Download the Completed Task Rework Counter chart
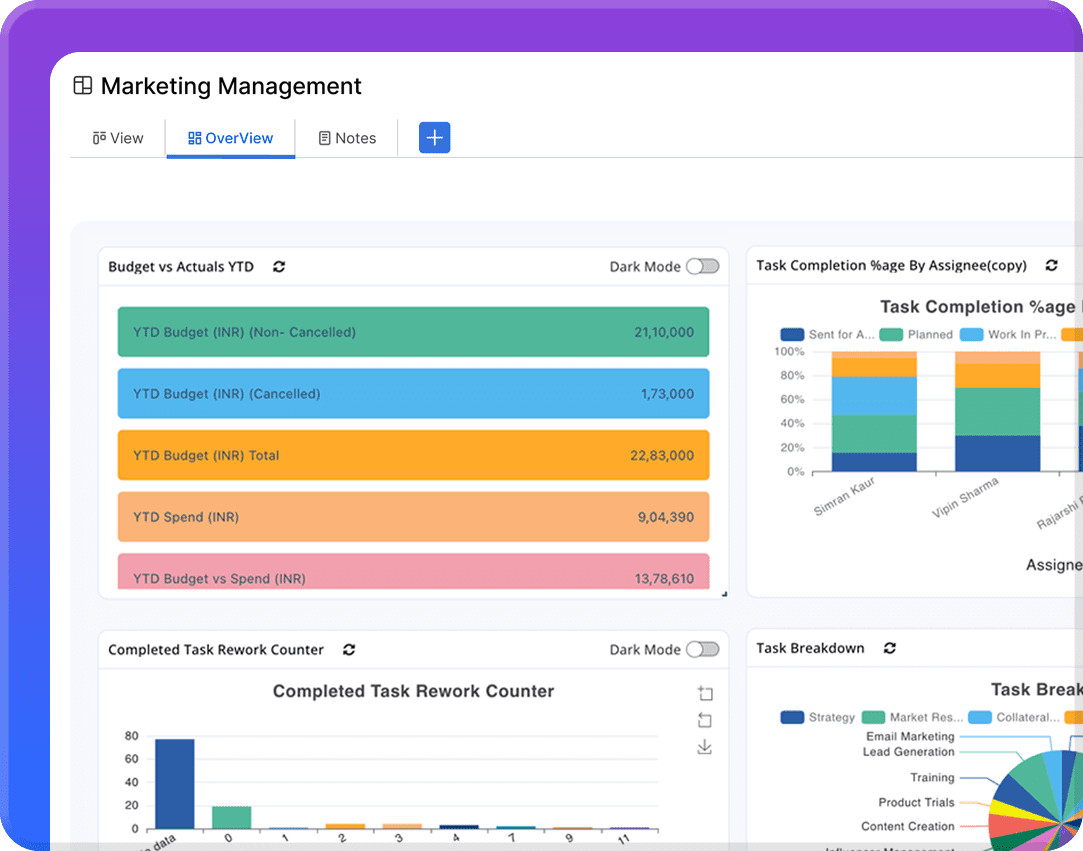 pyautogui.click(x=705, y=747)
